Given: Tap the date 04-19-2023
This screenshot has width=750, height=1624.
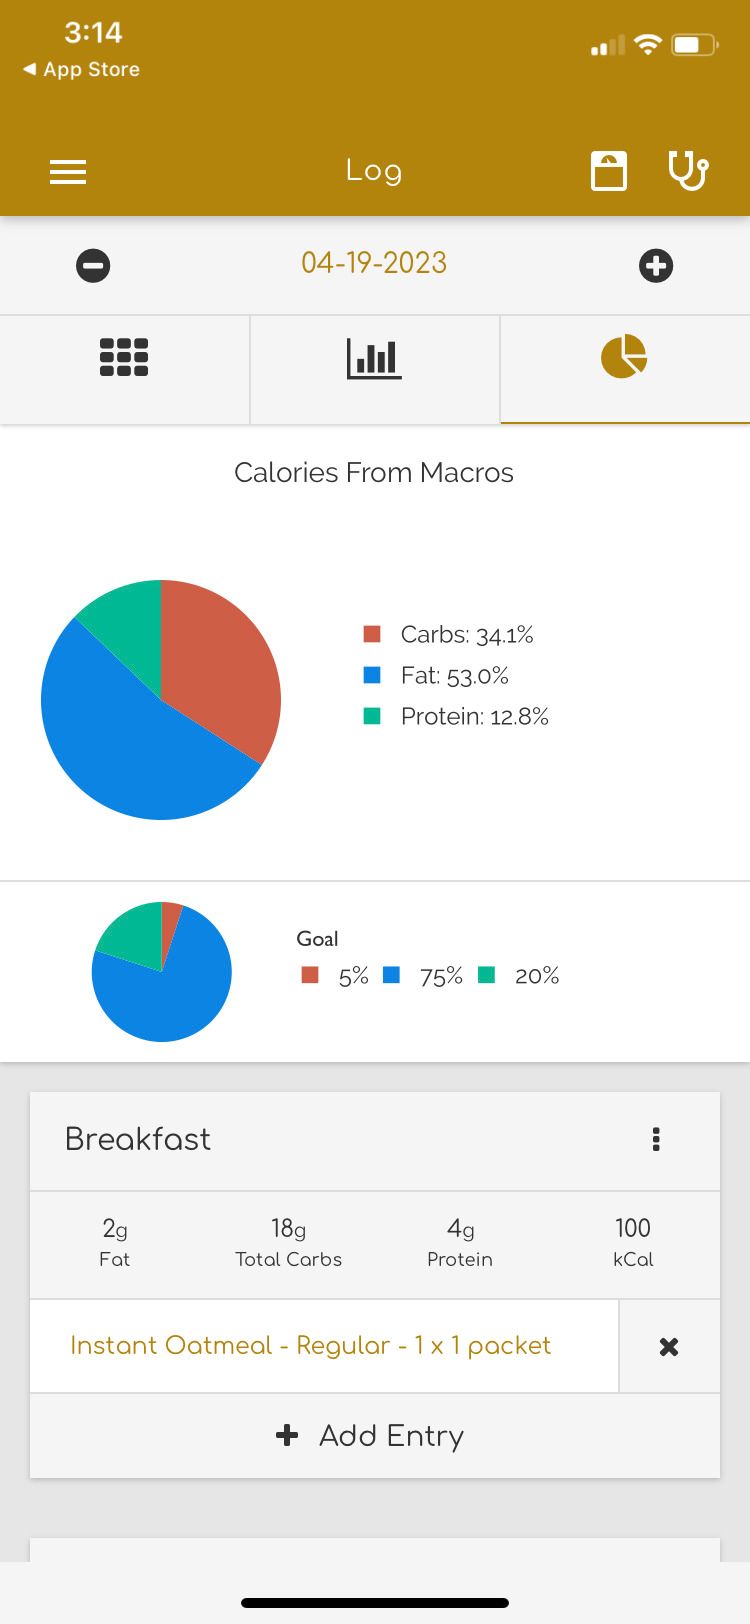Looking at the screenshot, I should (x=374, y=263).
